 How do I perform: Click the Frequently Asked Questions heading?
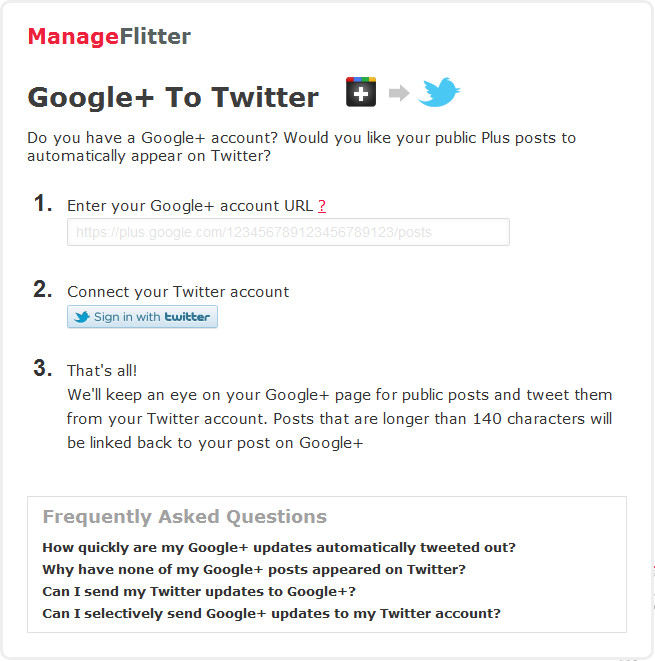(x=185, y=517)
